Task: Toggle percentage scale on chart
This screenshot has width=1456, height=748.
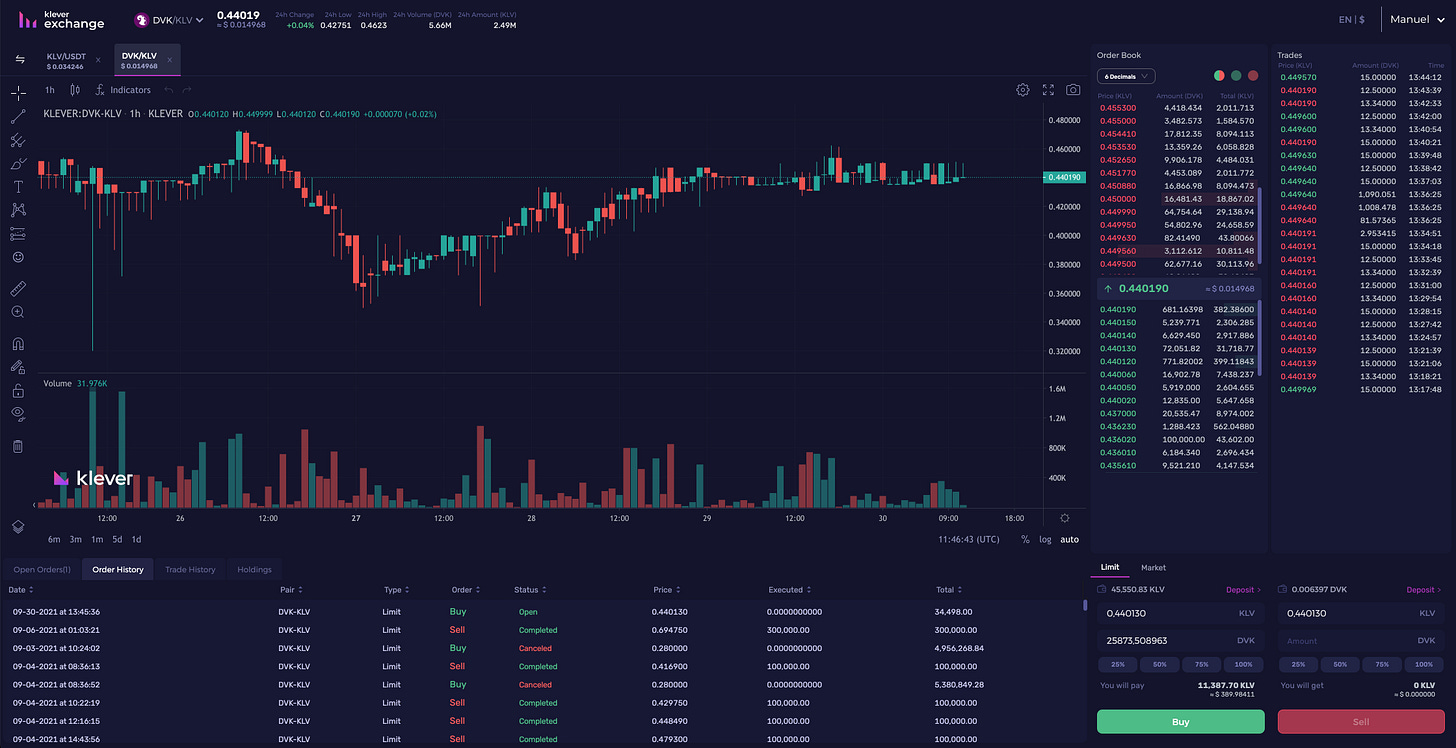Action: (1025, 540)
